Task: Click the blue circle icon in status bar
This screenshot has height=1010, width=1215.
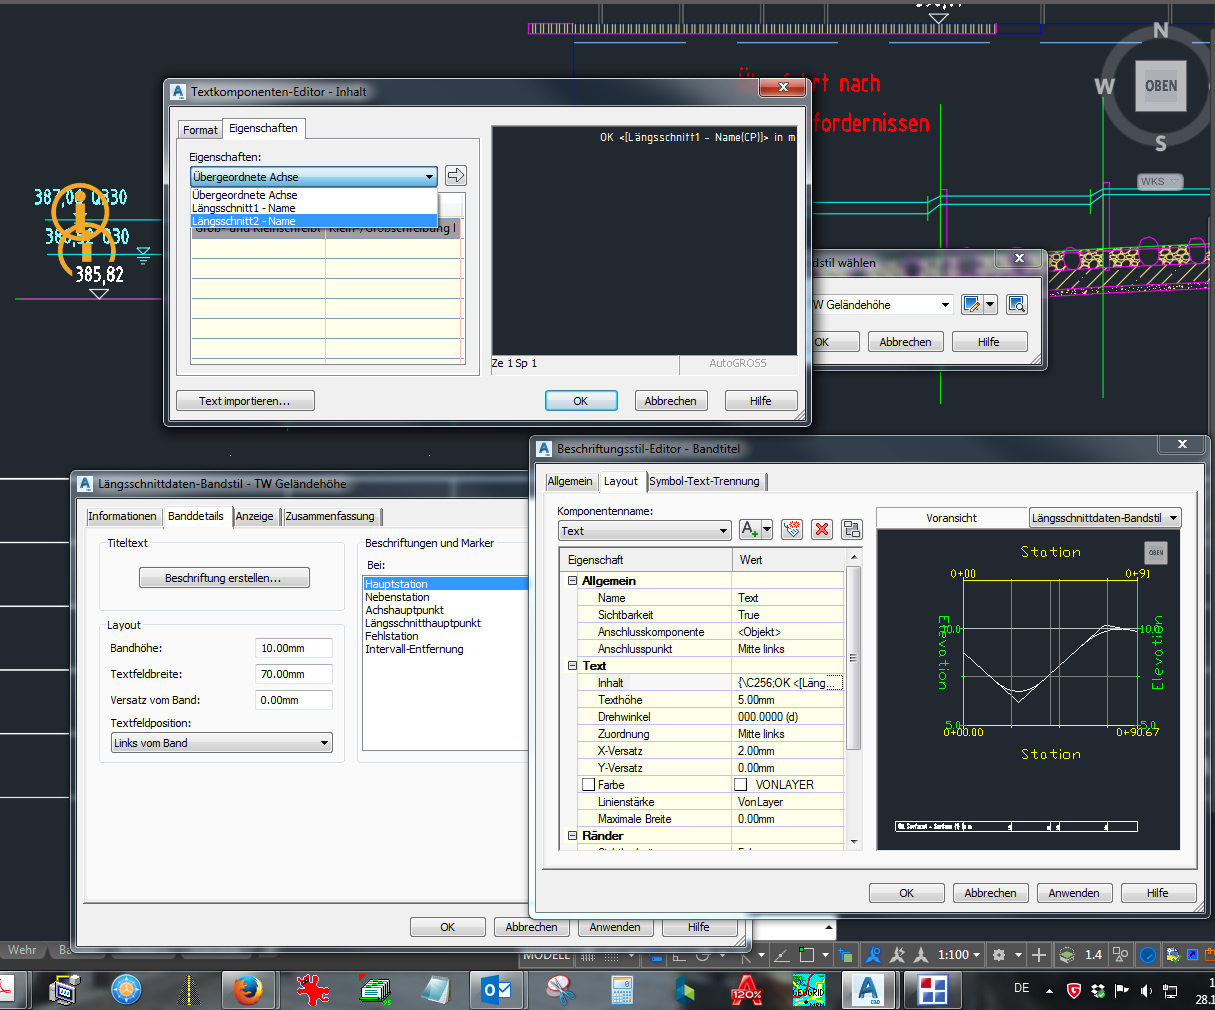Action: [x=1148, y=955]
